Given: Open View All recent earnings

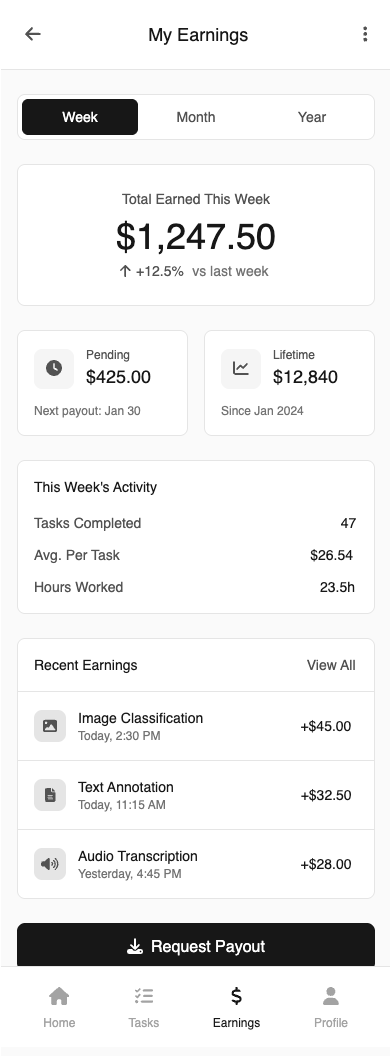Looking at the screenshot, I should pos(331,665).
